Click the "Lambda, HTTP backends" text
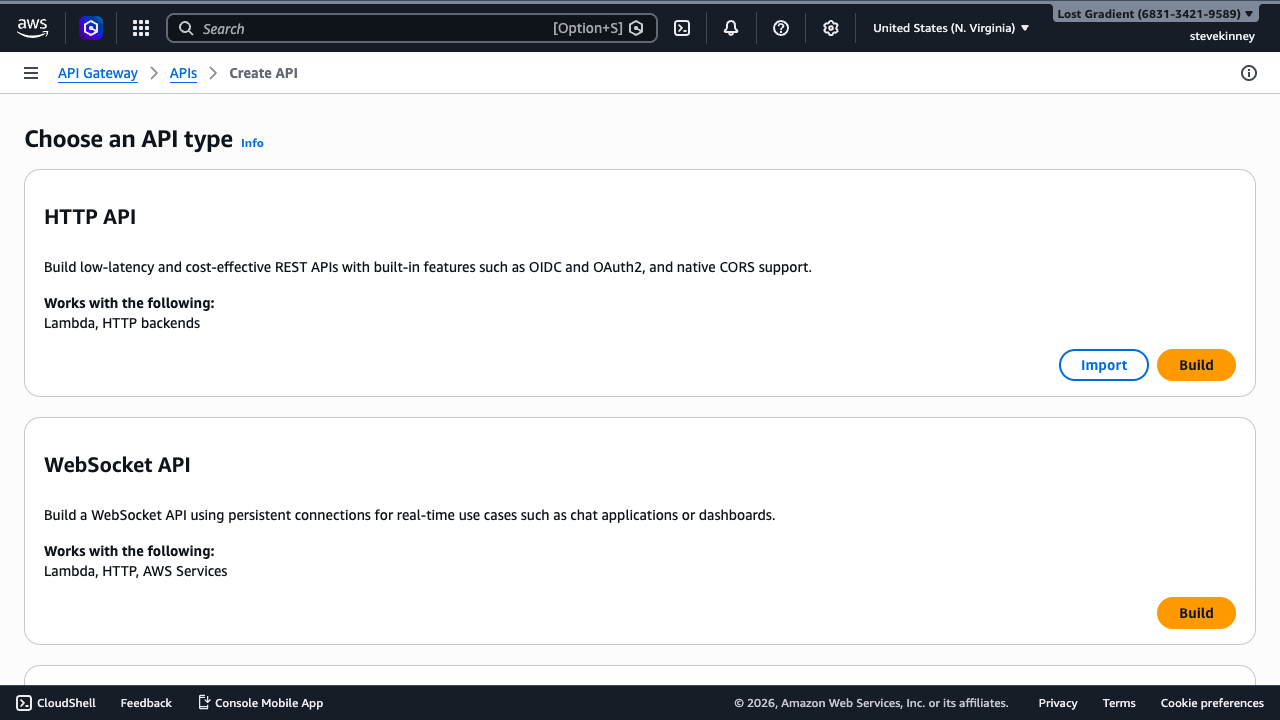Screen dimensions: 1280x720 [122, 323]
